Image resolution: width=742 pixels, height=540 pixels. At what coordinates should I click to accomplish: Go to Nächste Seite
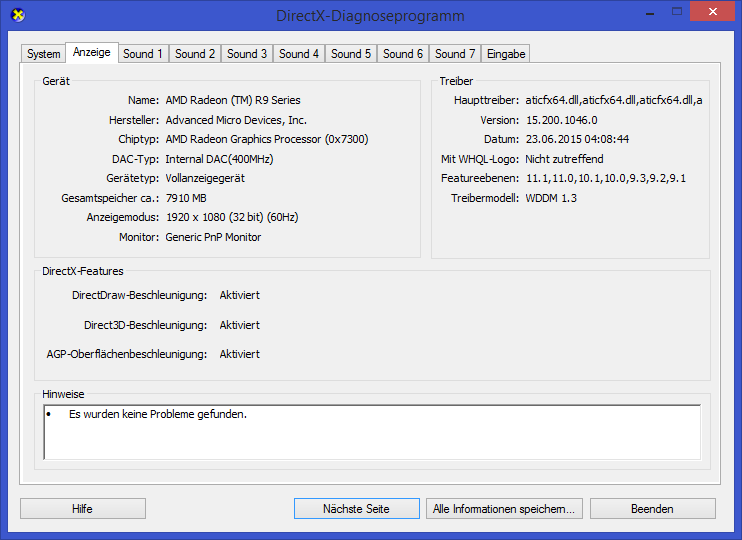(357, 509)
